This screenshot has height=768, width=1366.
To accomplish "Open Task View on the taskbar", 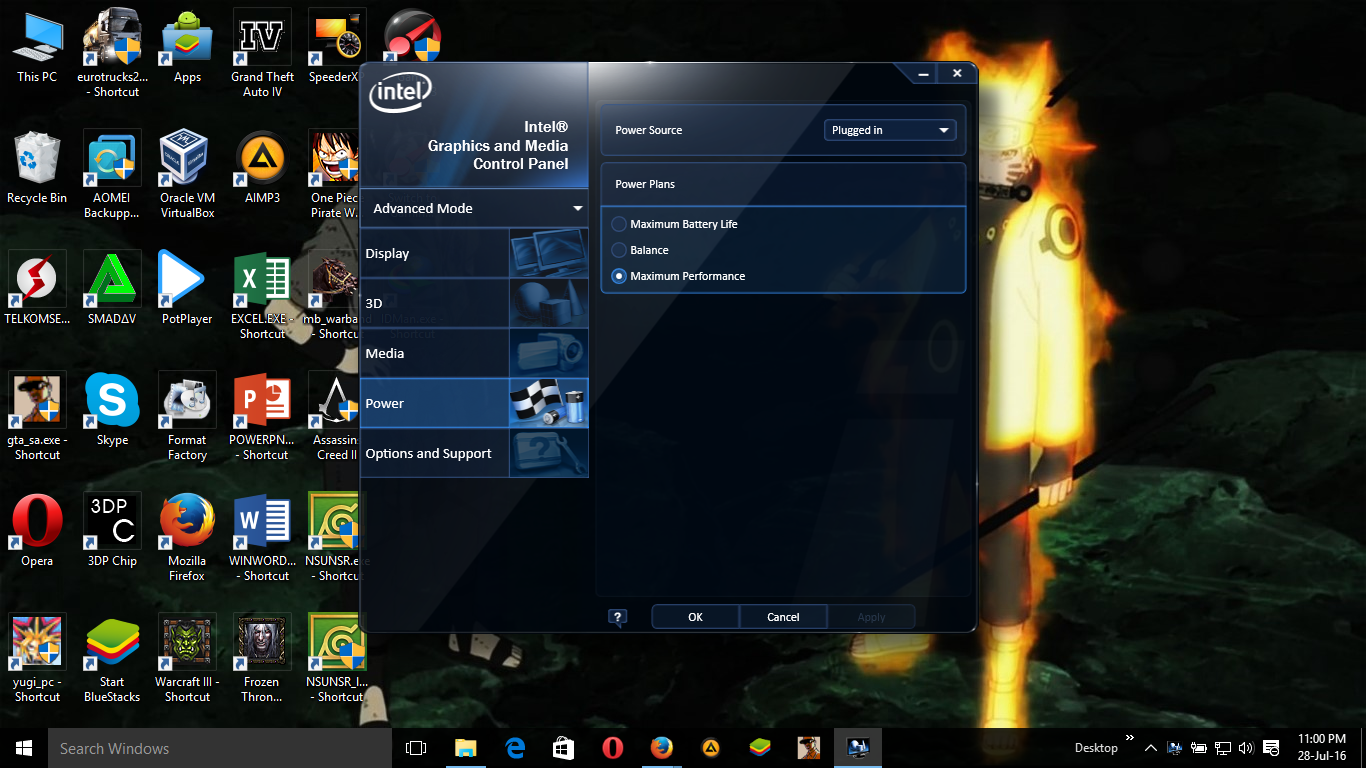I will (x=416, y=748).
